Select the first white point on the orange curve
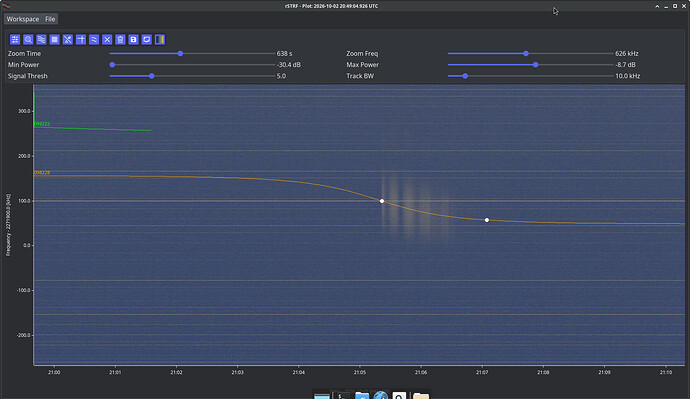This screenshot has height=399, width=690. (x=382, y=201)
